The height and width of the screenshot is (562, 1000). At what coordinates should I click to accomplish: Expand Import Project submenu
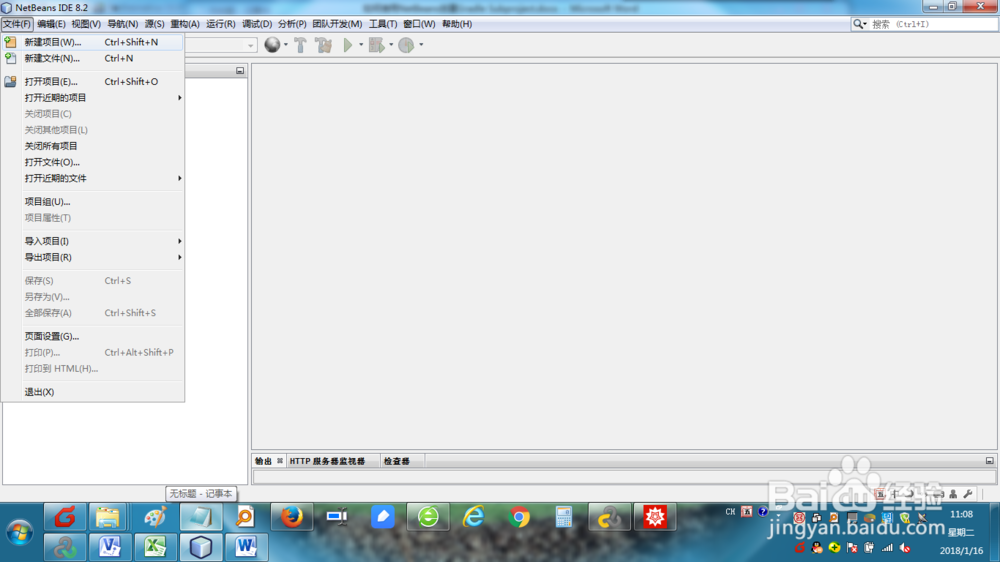point(93,241)
